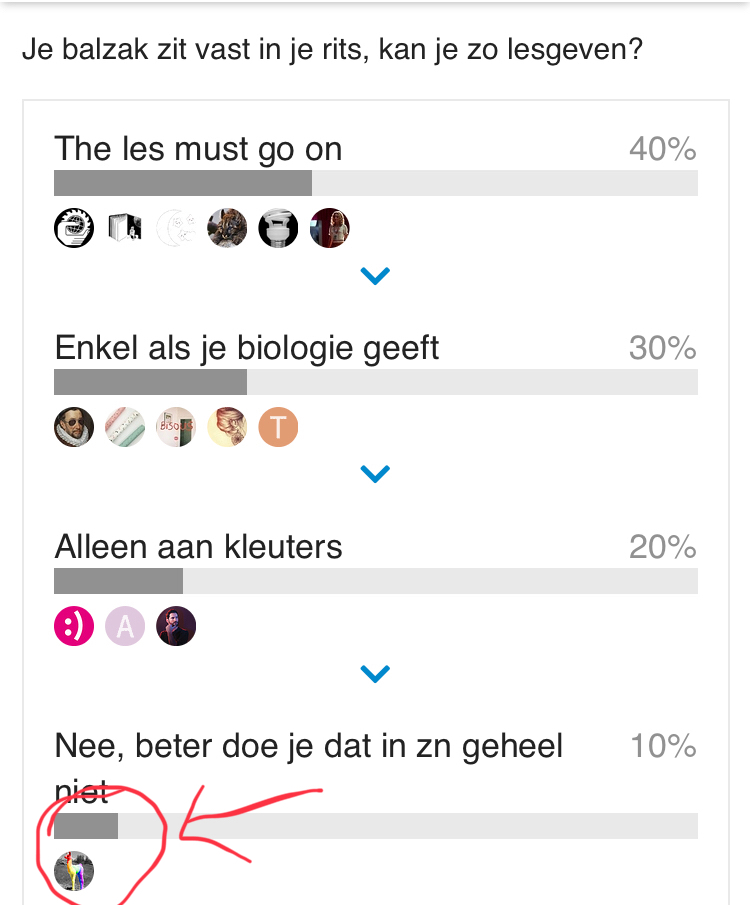Click the crescent moon voter avatar

[x=176, y=229]
